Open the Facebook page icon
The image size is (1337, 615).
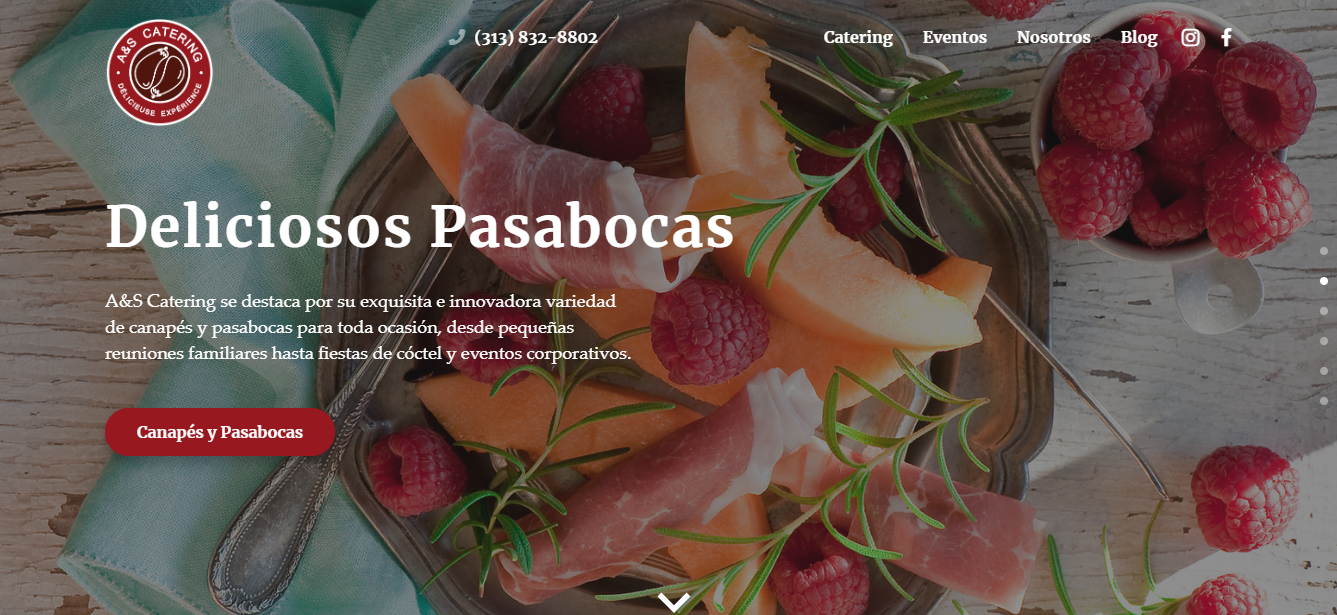click(x=1226, y=37)
